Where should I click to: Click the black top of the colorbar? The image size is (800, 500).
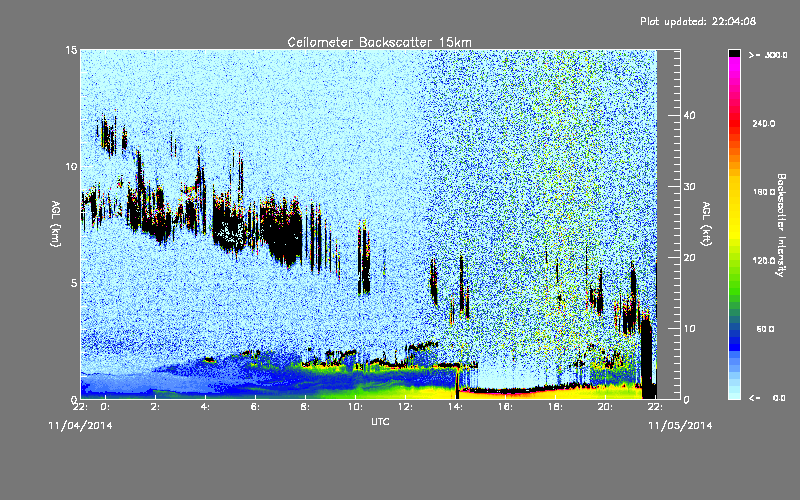(734, 53)
